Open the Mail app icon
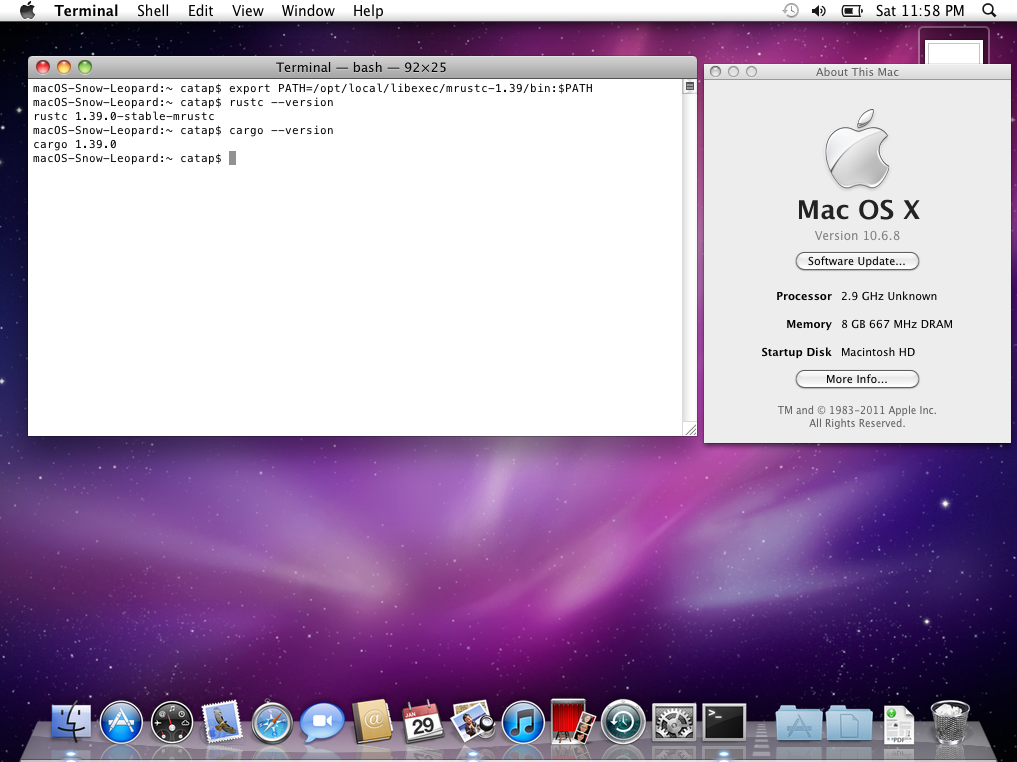Image resolution: width=1017 pixels, height=762 pixels. 222,721
